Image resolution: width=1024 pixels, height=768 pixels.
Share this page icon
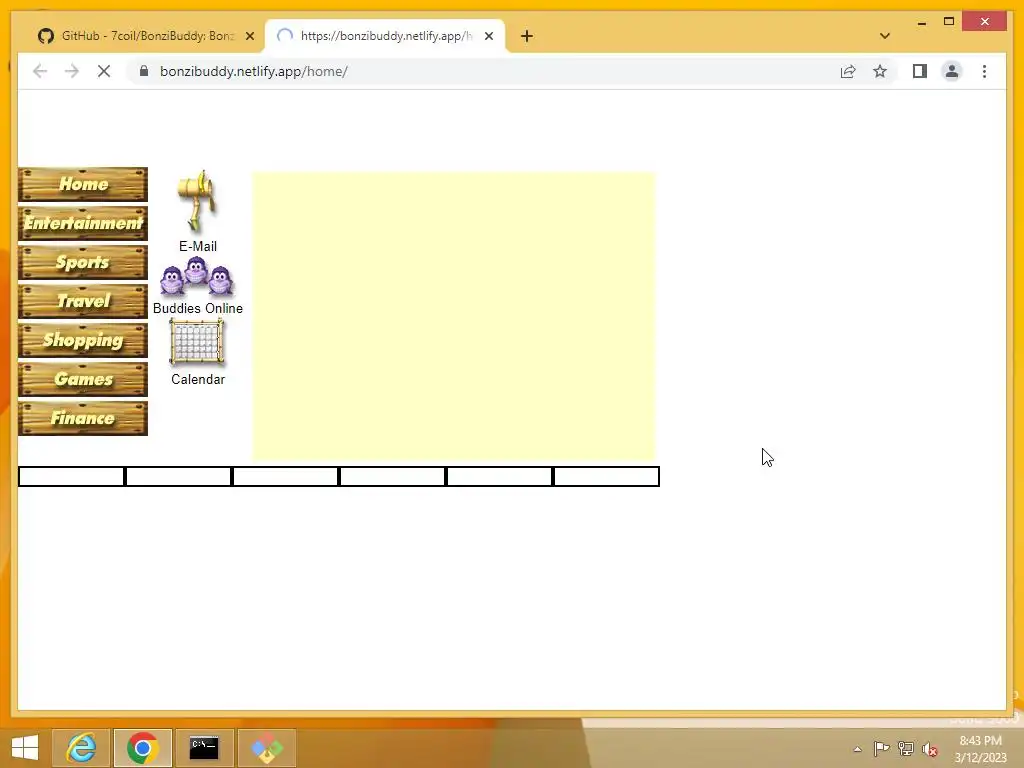(848, 71)
